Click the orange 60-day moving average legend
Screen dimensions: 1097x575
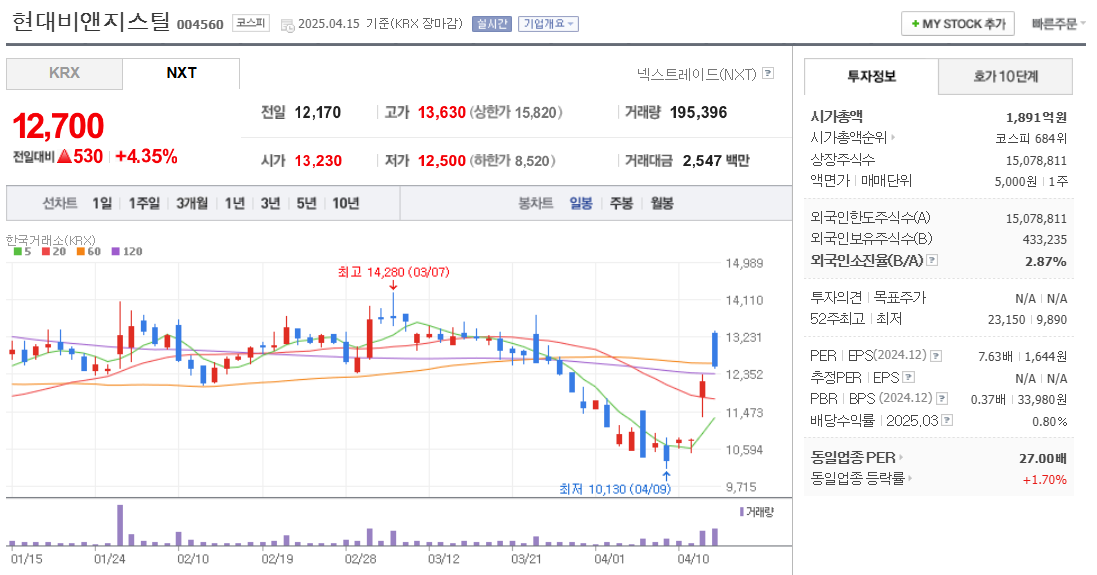point(89,252)
